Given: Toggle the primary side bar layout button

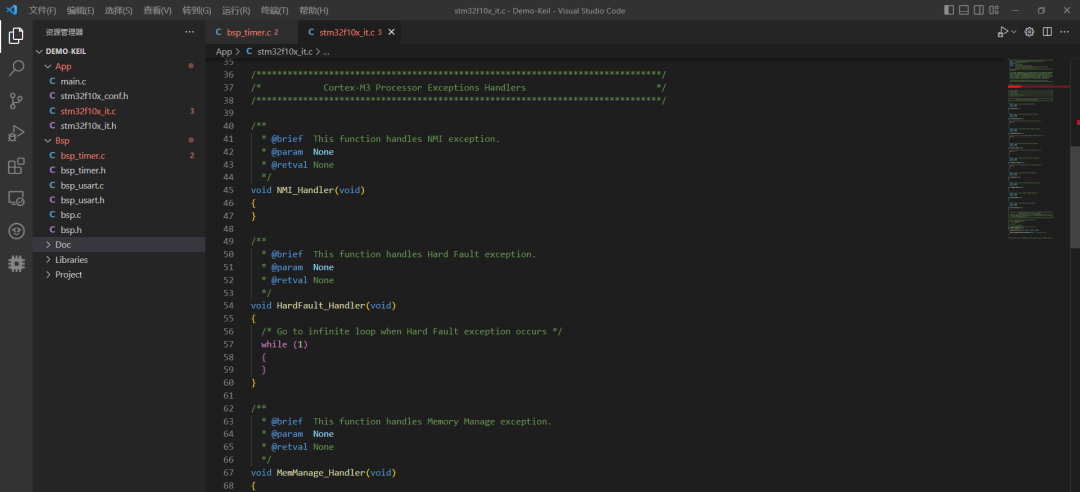Looking at the screenshot, I should click(x=949, y=10).
